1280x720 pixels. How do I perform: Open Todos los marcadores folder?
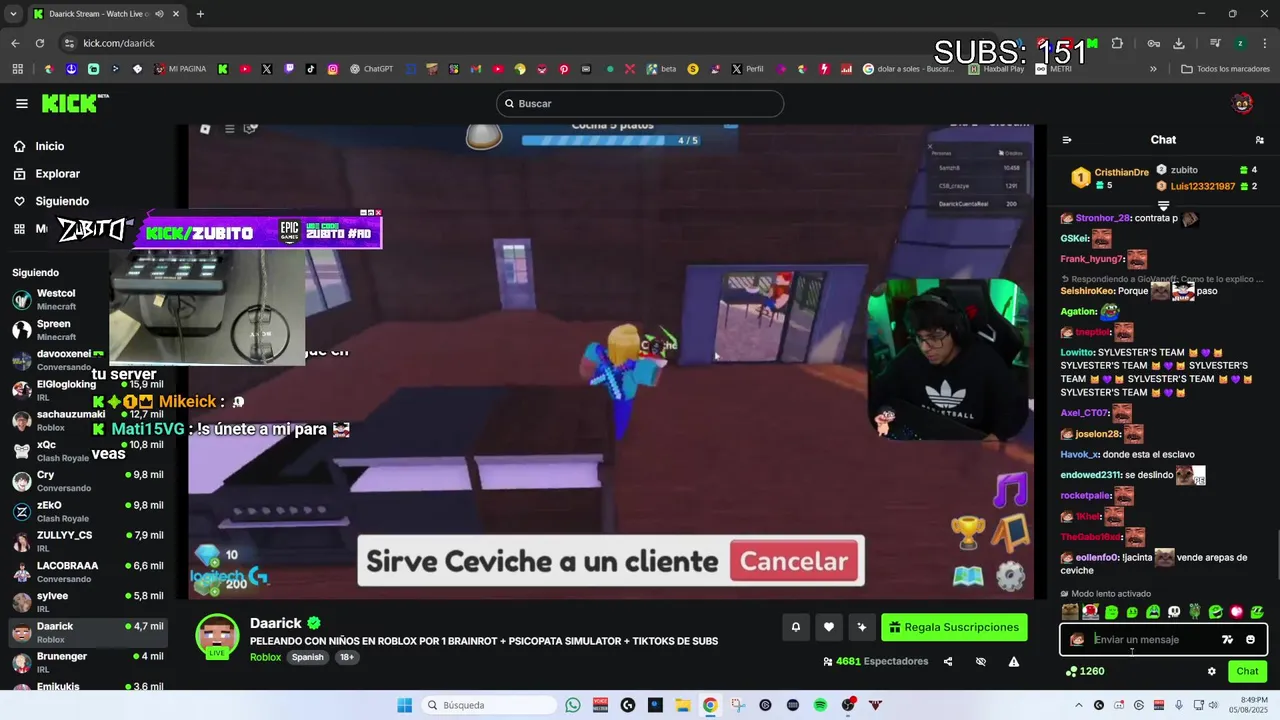click(x=1225, y=69)
